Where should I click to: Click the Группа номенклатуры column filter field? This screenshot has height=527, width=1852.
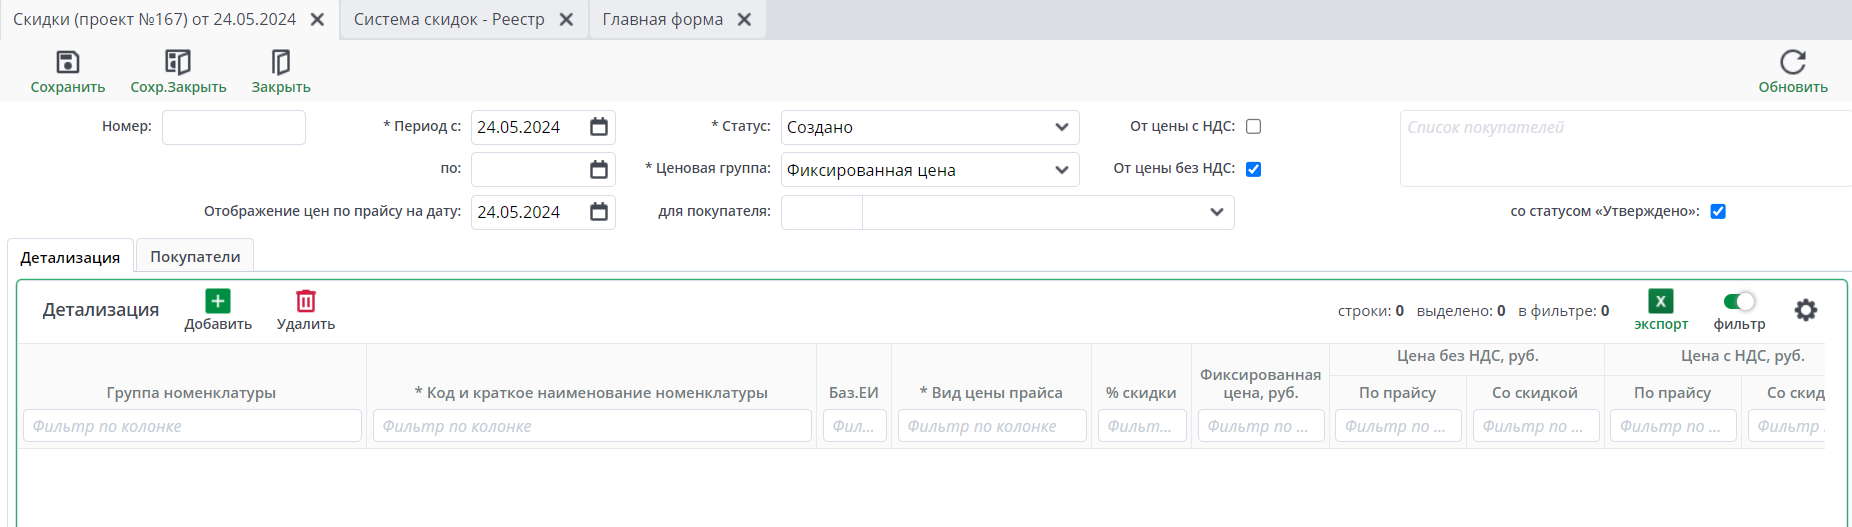coord(192,426)
